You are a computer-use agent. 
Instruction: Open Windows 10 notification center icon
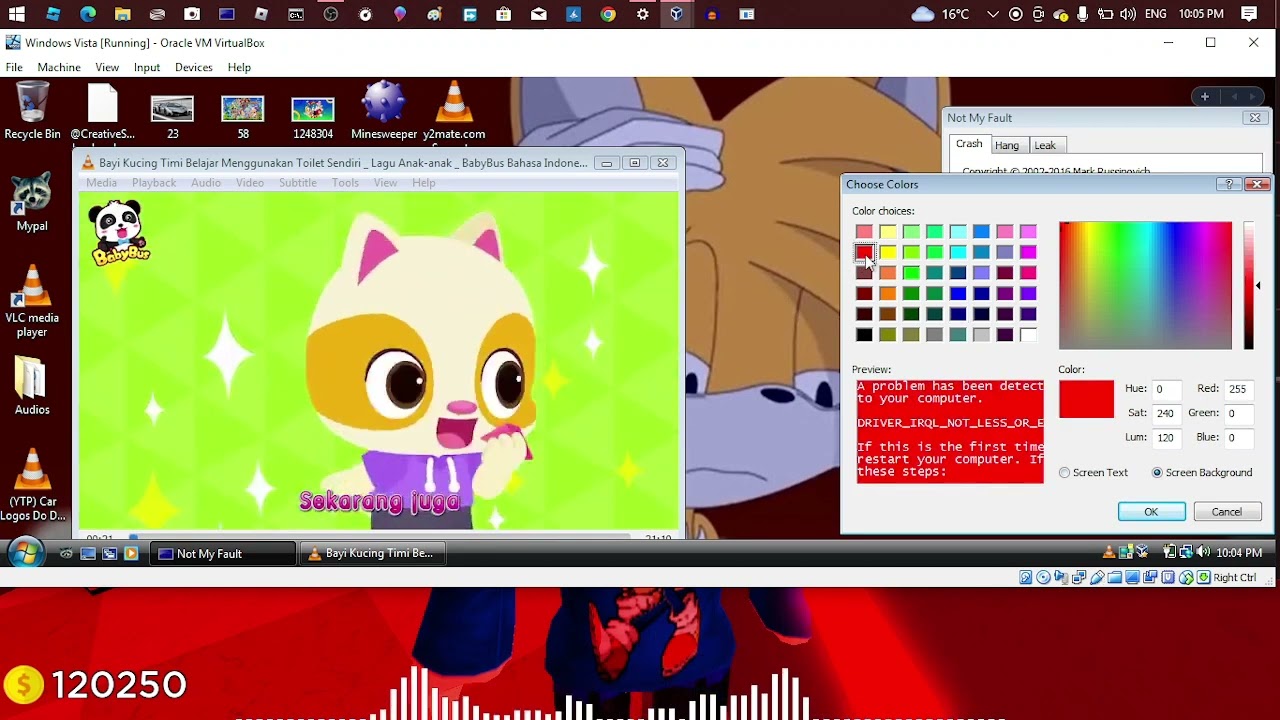pos(1249,14)
